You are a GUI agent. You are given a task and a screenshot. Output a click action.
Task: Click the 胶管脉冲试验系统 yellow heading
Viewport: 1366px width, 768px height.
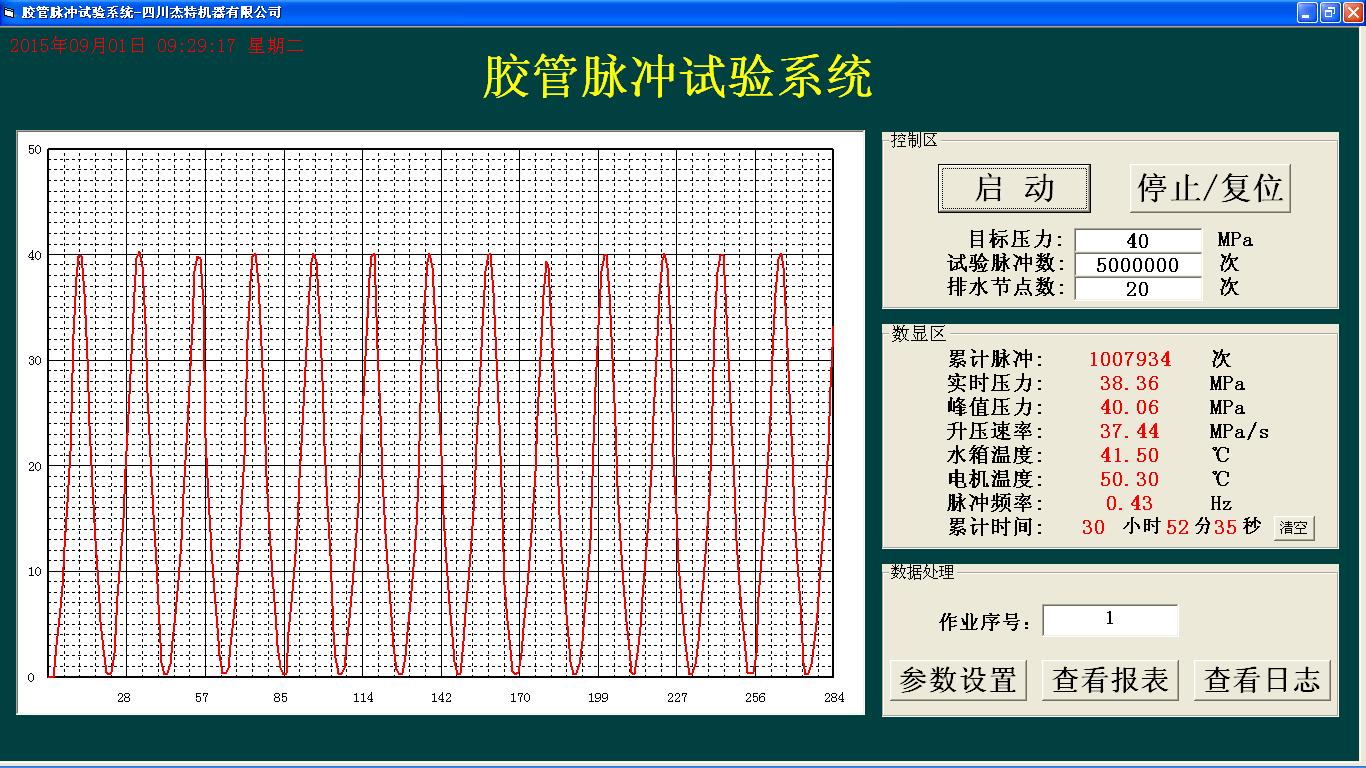tap(678, 77)
